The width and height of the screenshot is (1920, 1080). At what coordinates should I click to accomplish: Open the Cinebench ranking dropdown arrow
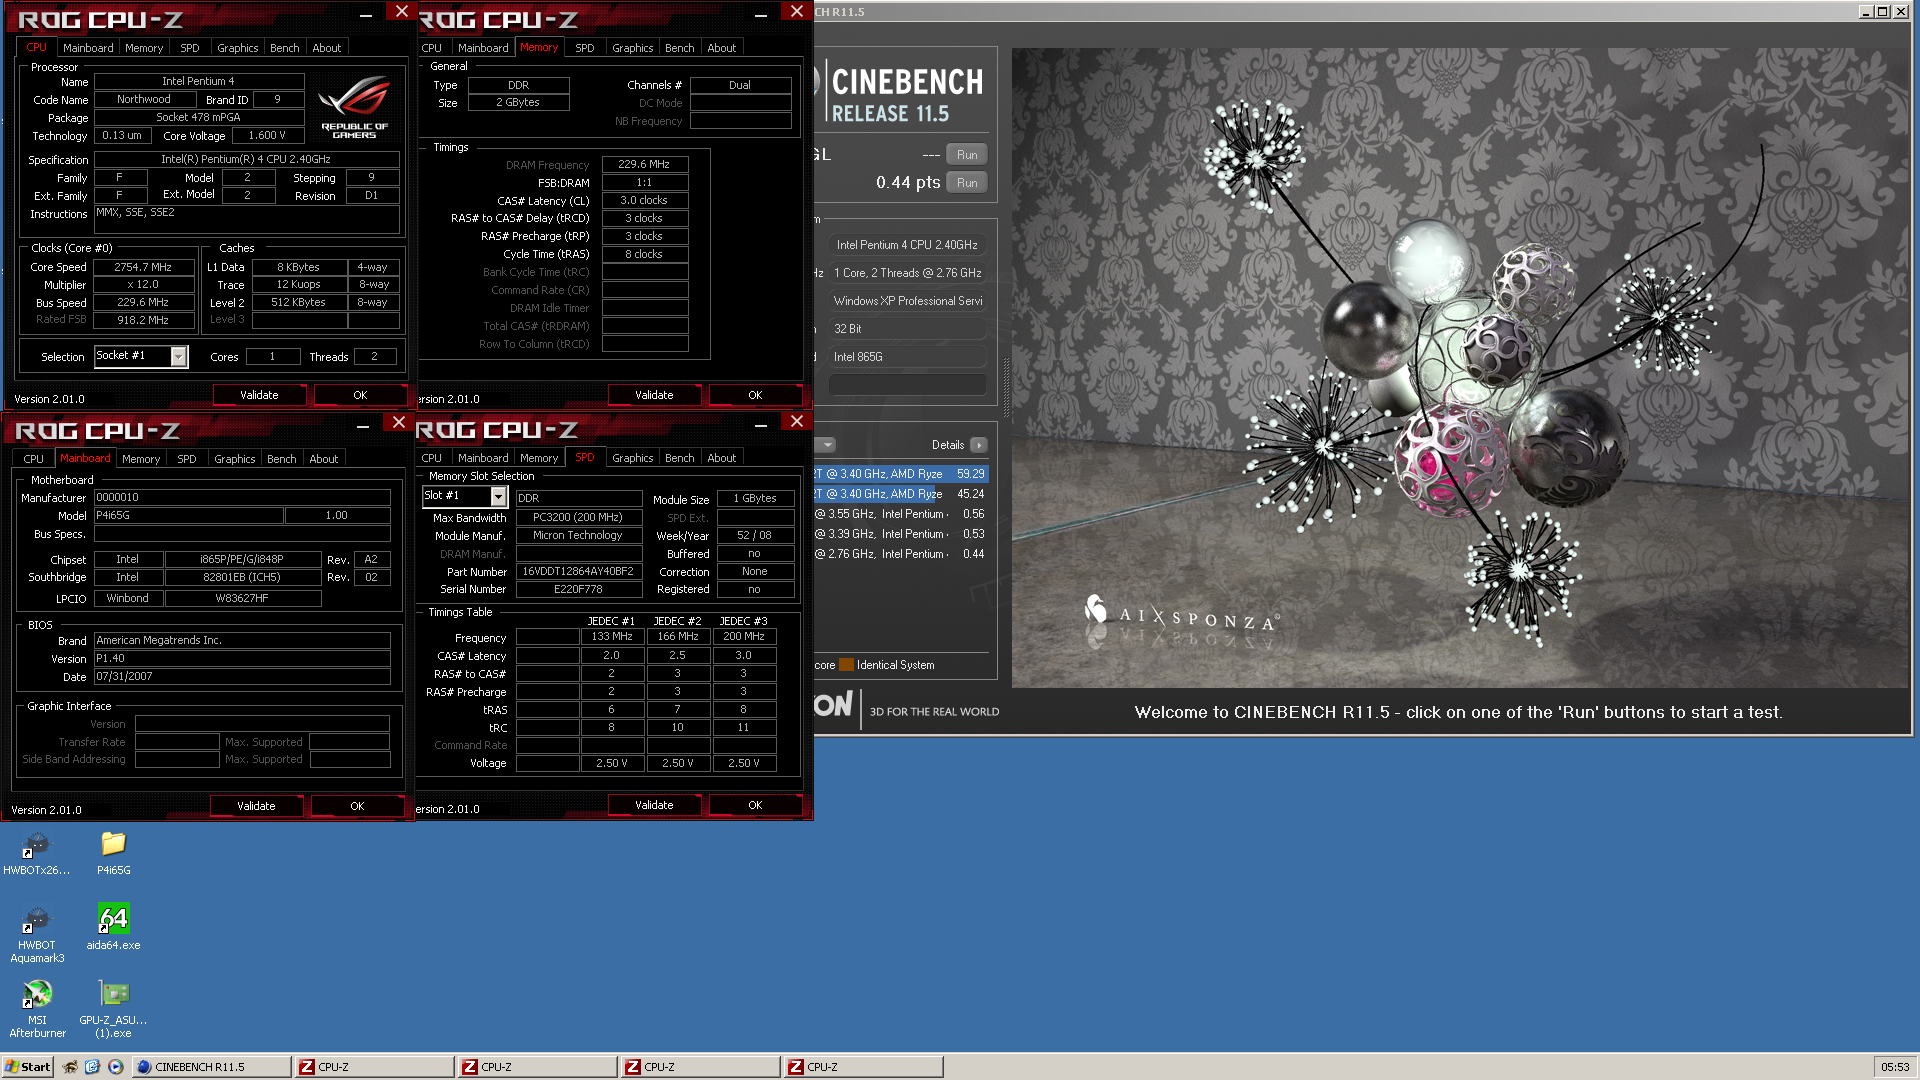point(827,445)
